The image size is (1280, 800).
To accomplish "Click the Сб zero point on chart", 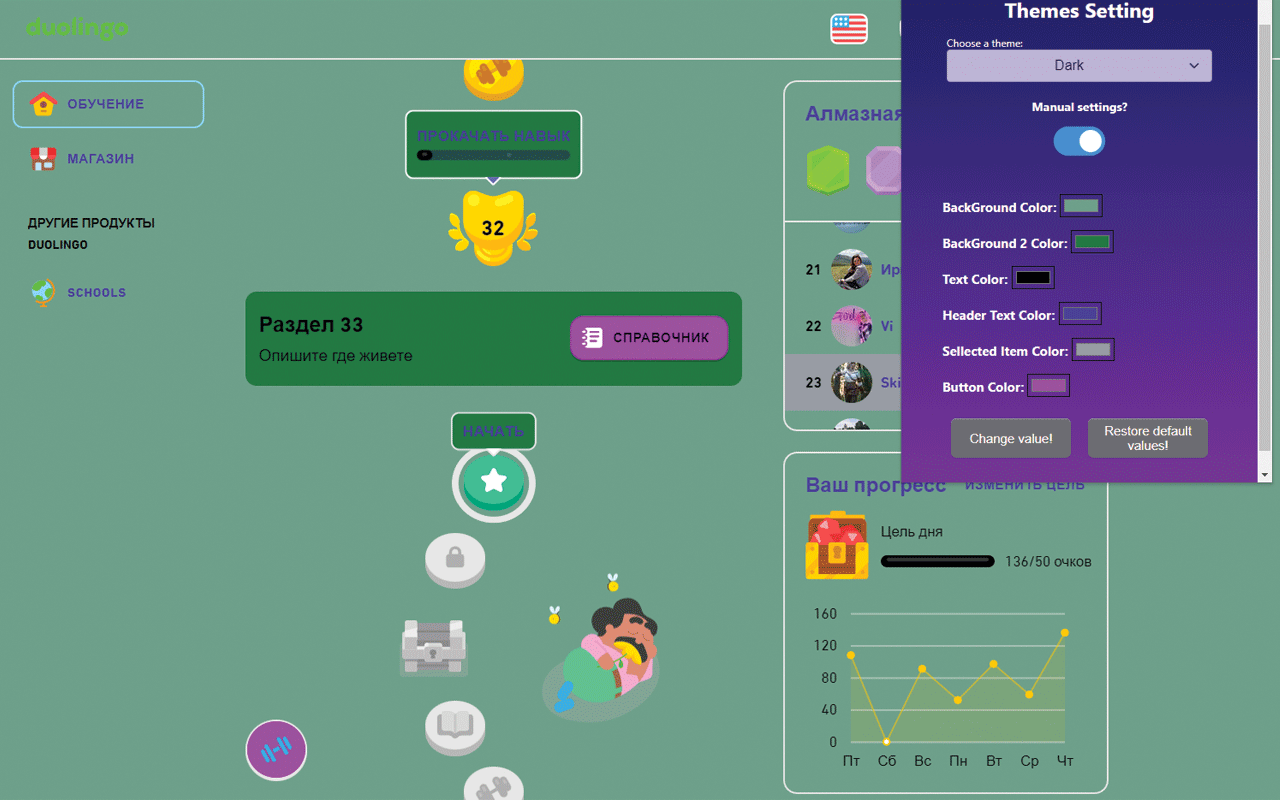I will [x=887, y=742].
